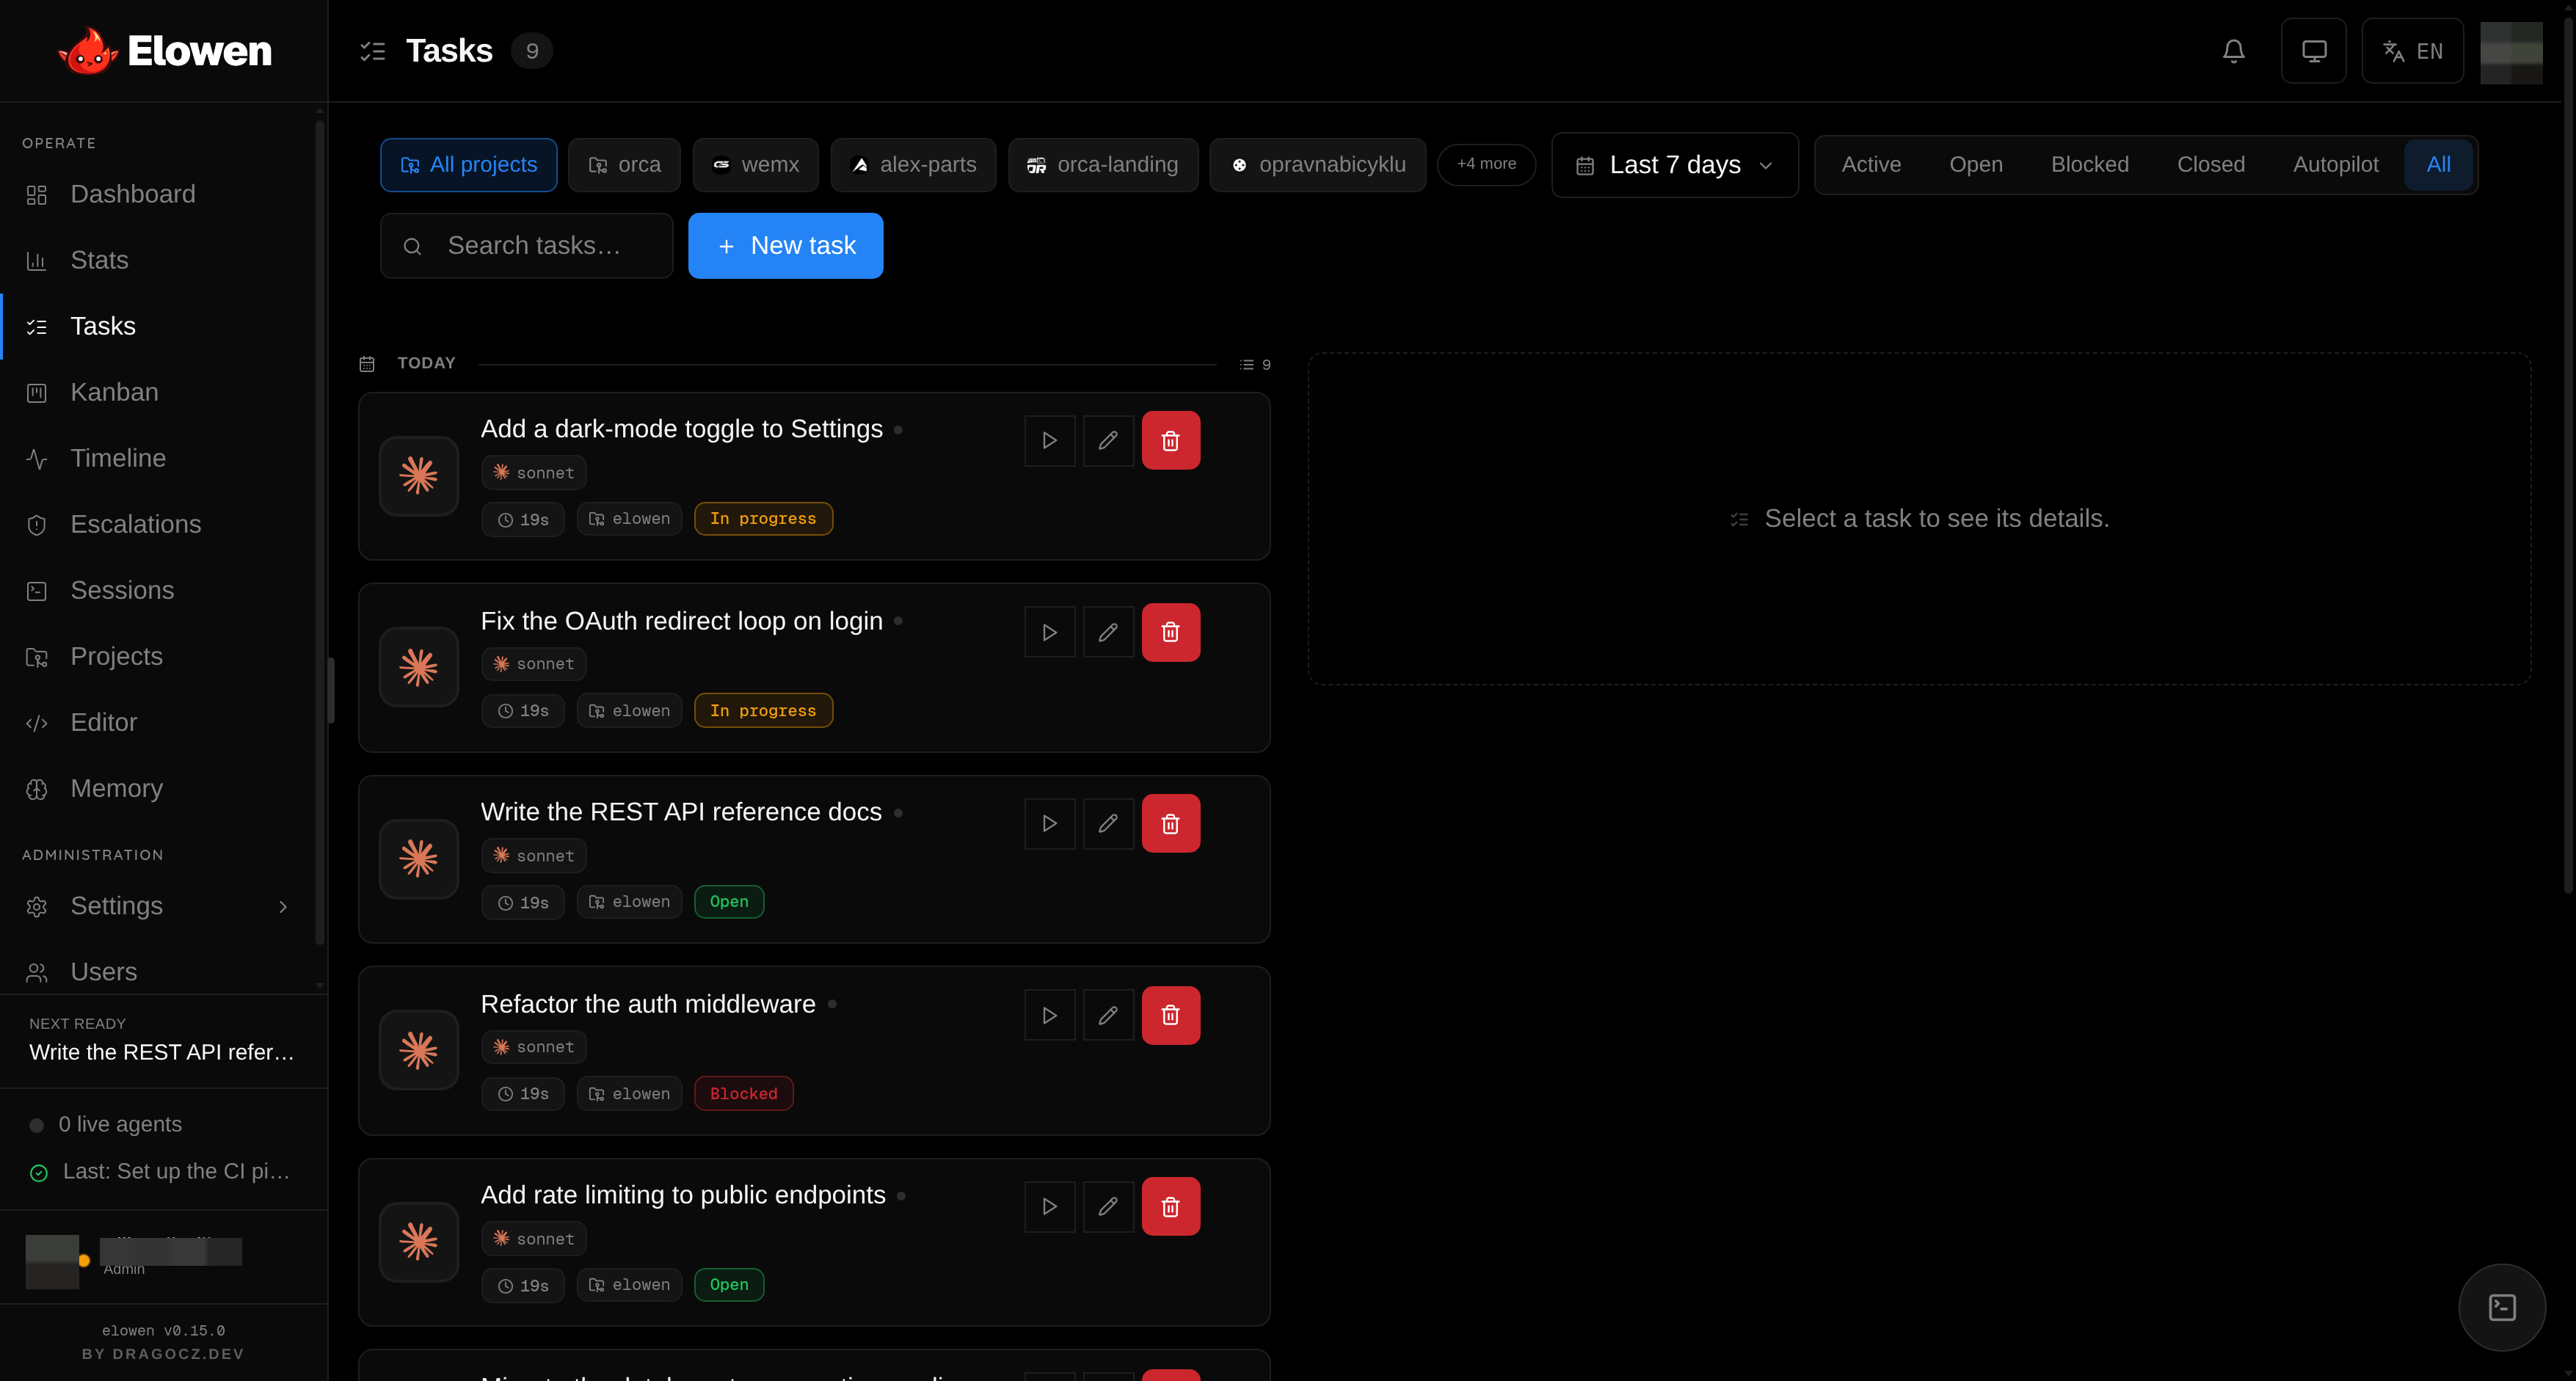Run the Refactor auth middleware task
The height and width of the screenshot is (1381, 2576).
click(x=1049, y=1015)
